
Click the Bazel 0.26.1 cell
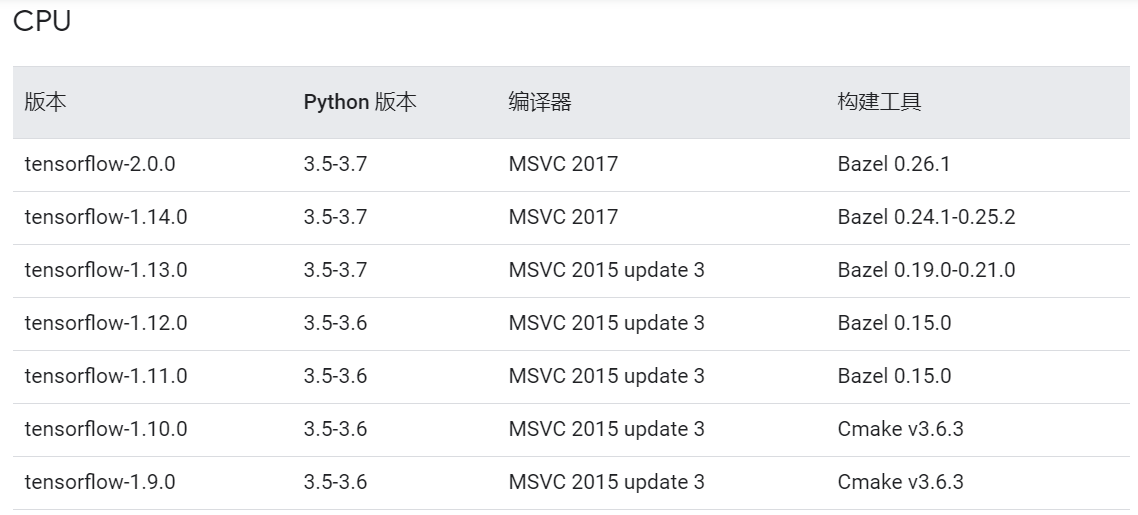[x=894, y=164]
